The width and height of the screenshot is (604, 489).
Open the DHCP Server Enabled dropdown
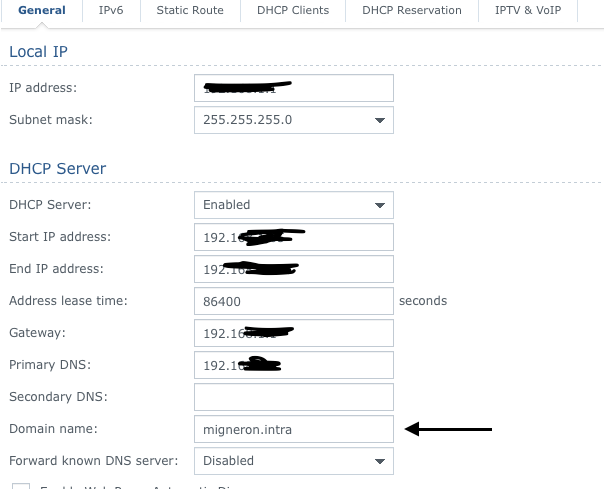pos(293,205)
